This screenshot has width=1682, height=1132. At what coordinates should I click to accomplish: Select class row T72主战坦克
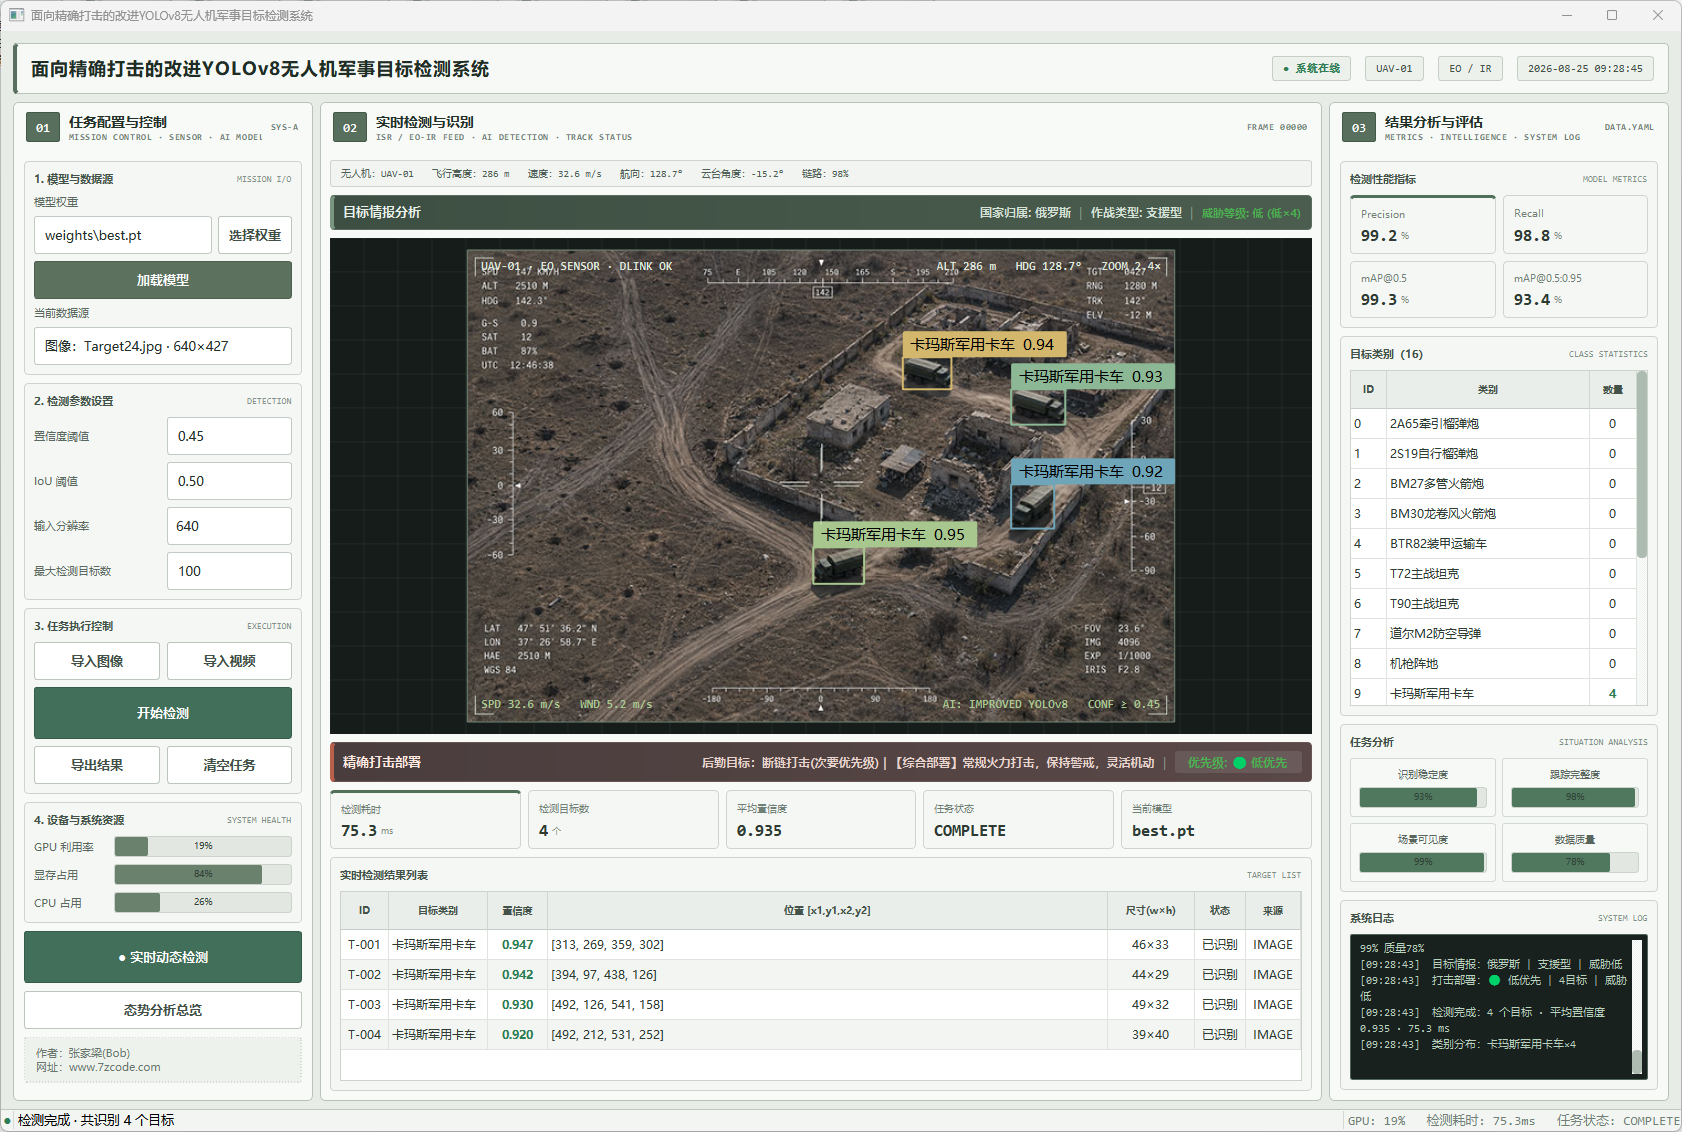(1493, 574)
